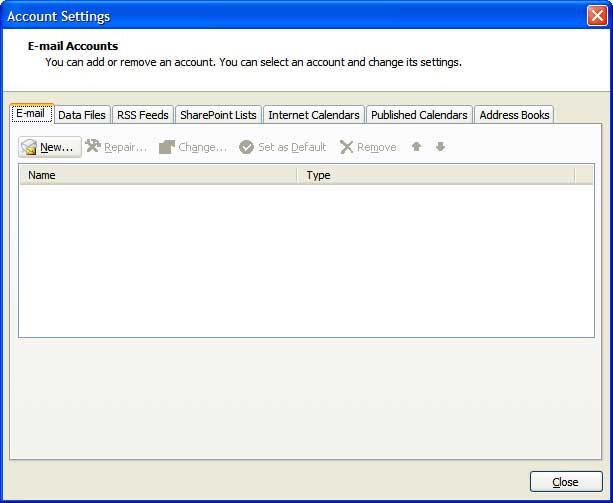613x503 pixels.
Task: Click the Close button
Action: tap(566, 482)
